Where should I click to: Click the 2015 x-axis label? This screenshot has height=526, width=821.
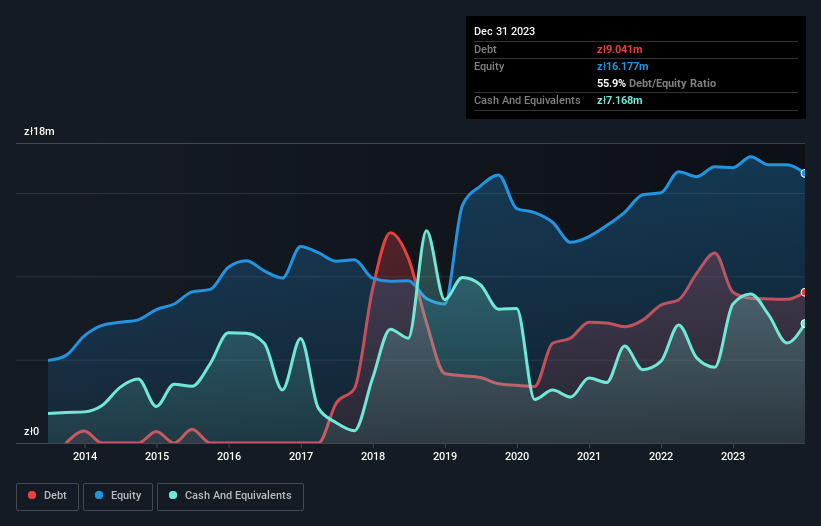(157, 456)
